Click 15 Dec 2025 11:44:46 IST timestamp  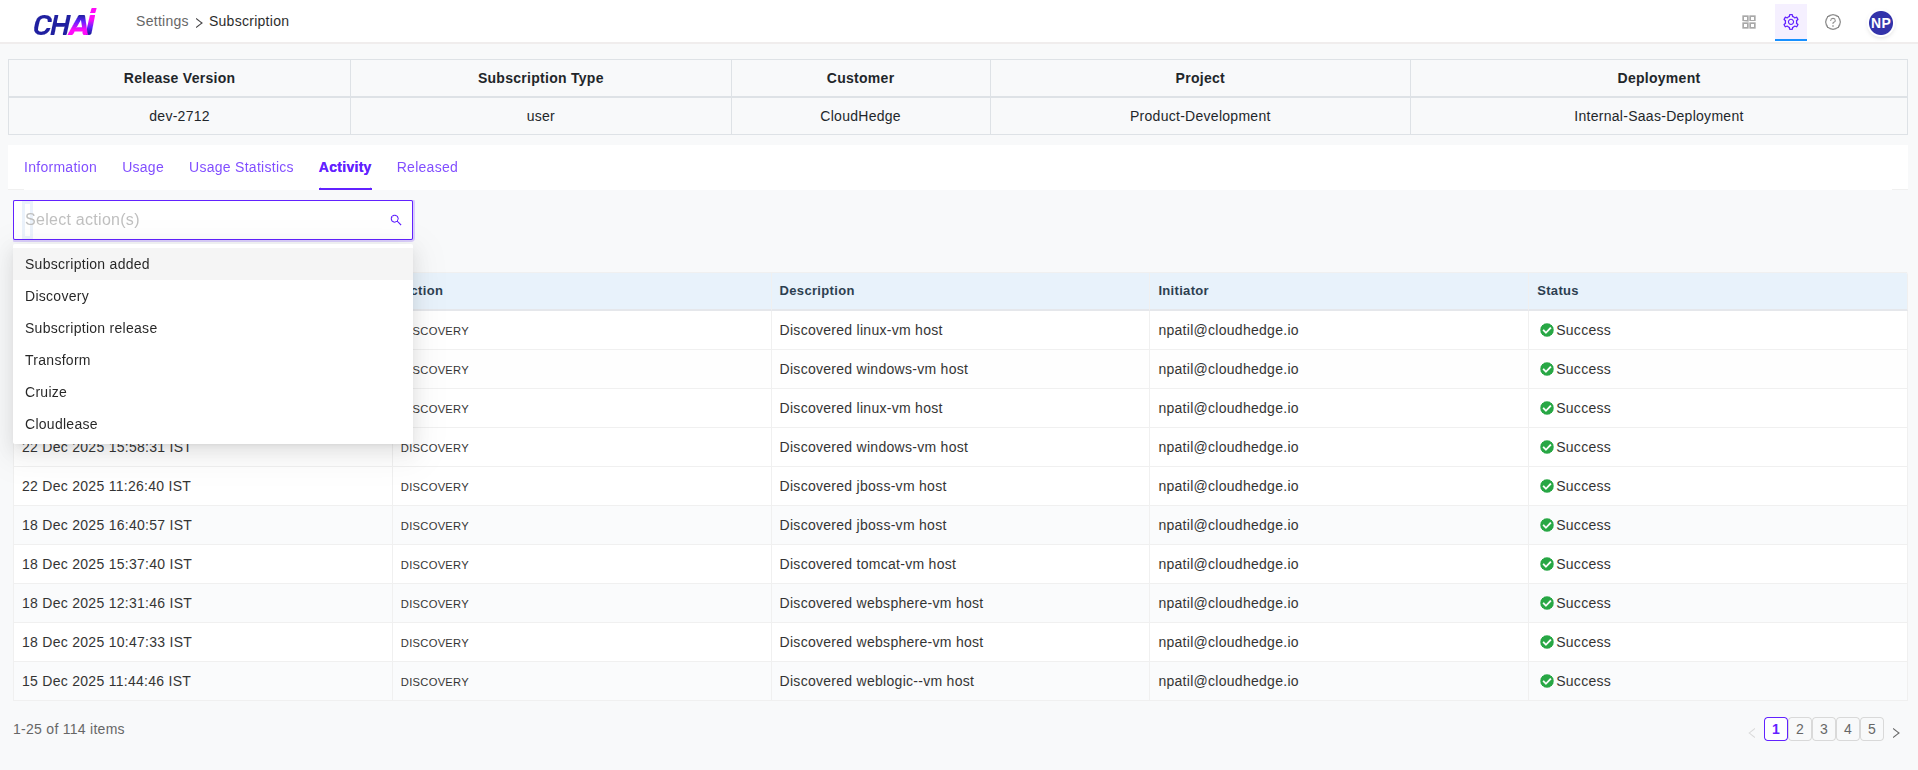click(x=106, y=681)
